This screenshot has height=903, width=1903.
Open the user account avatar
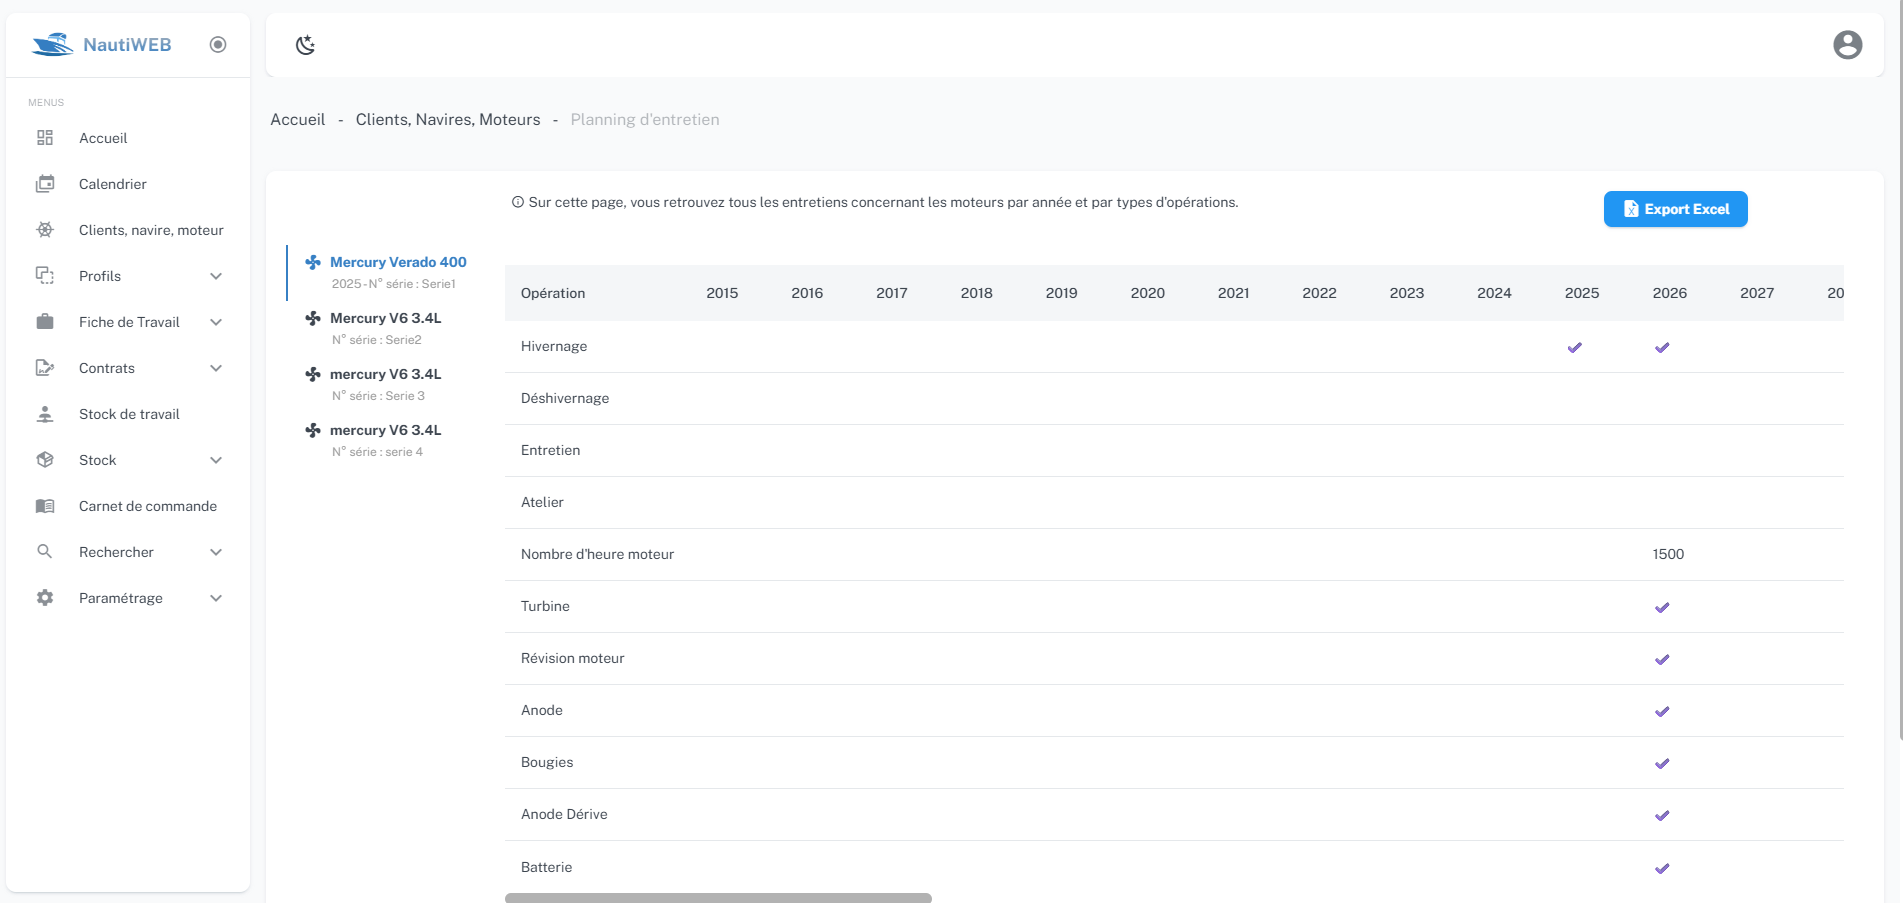point(1847,45)
